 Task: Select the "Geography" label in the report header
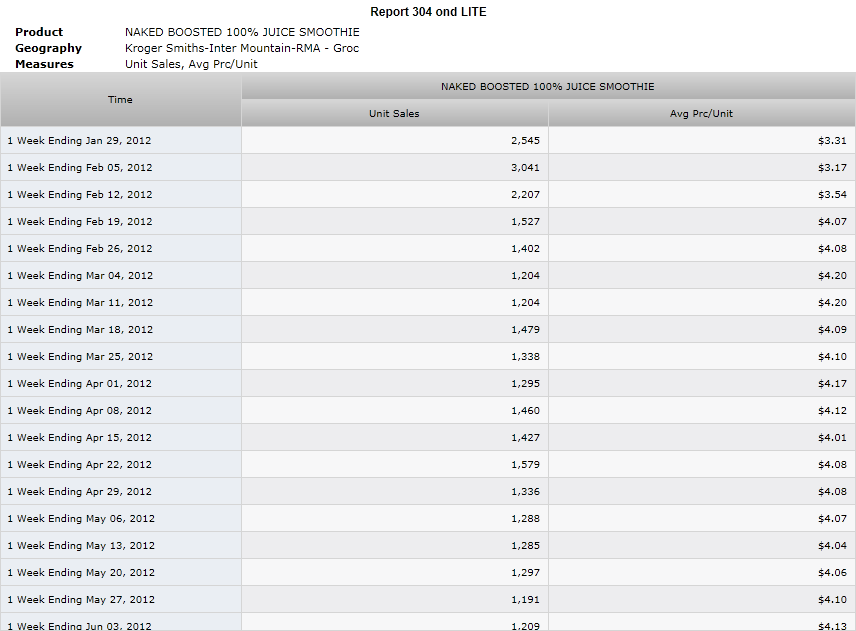(48, 48)
